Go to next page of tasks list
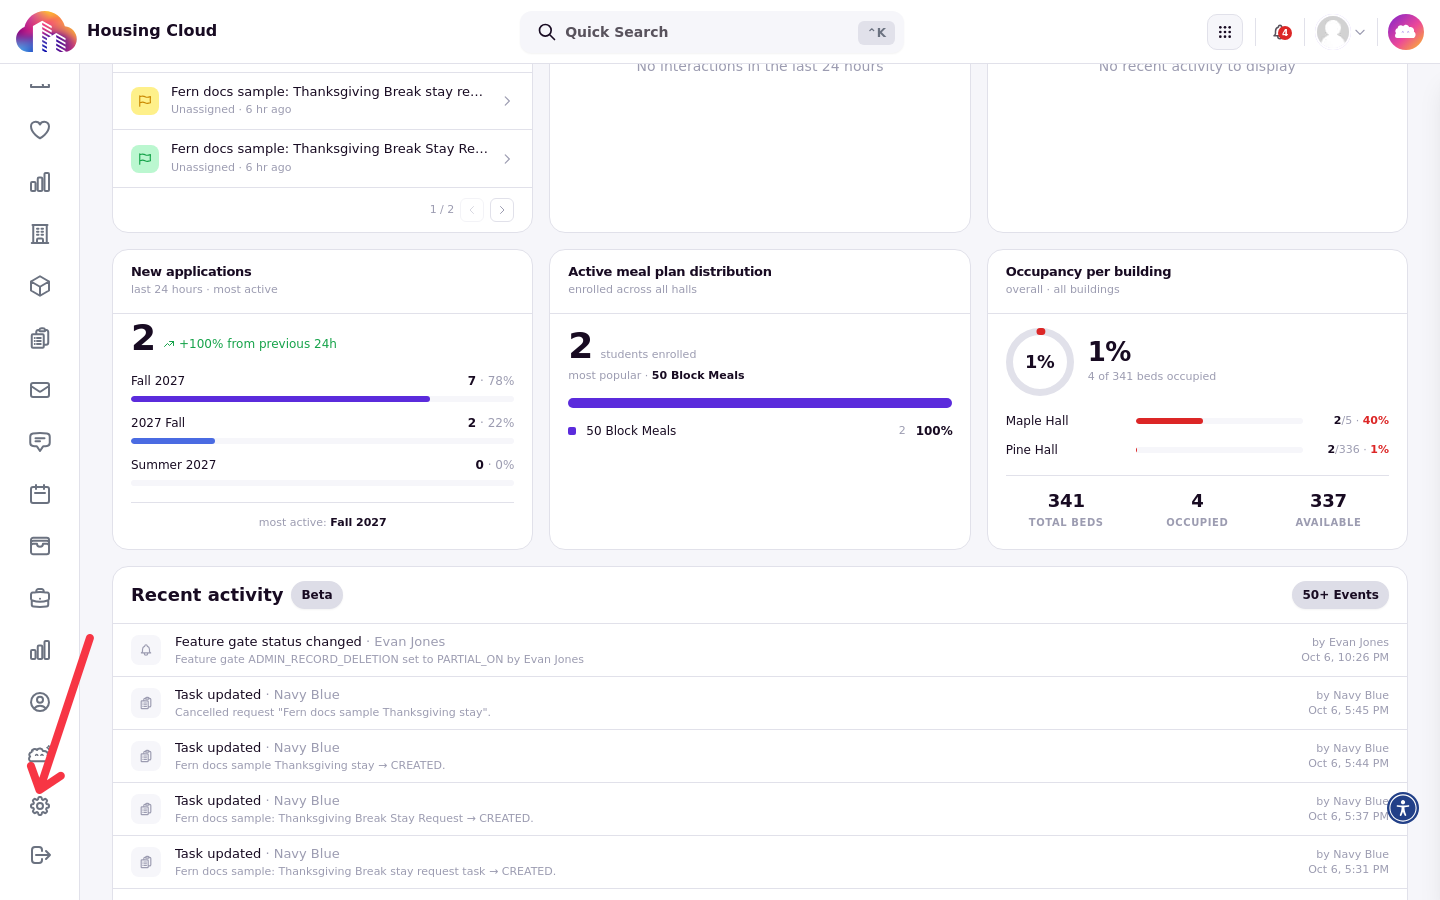Image resolution: width=1440 pixels, height=900 pixels. pos(502,210)
